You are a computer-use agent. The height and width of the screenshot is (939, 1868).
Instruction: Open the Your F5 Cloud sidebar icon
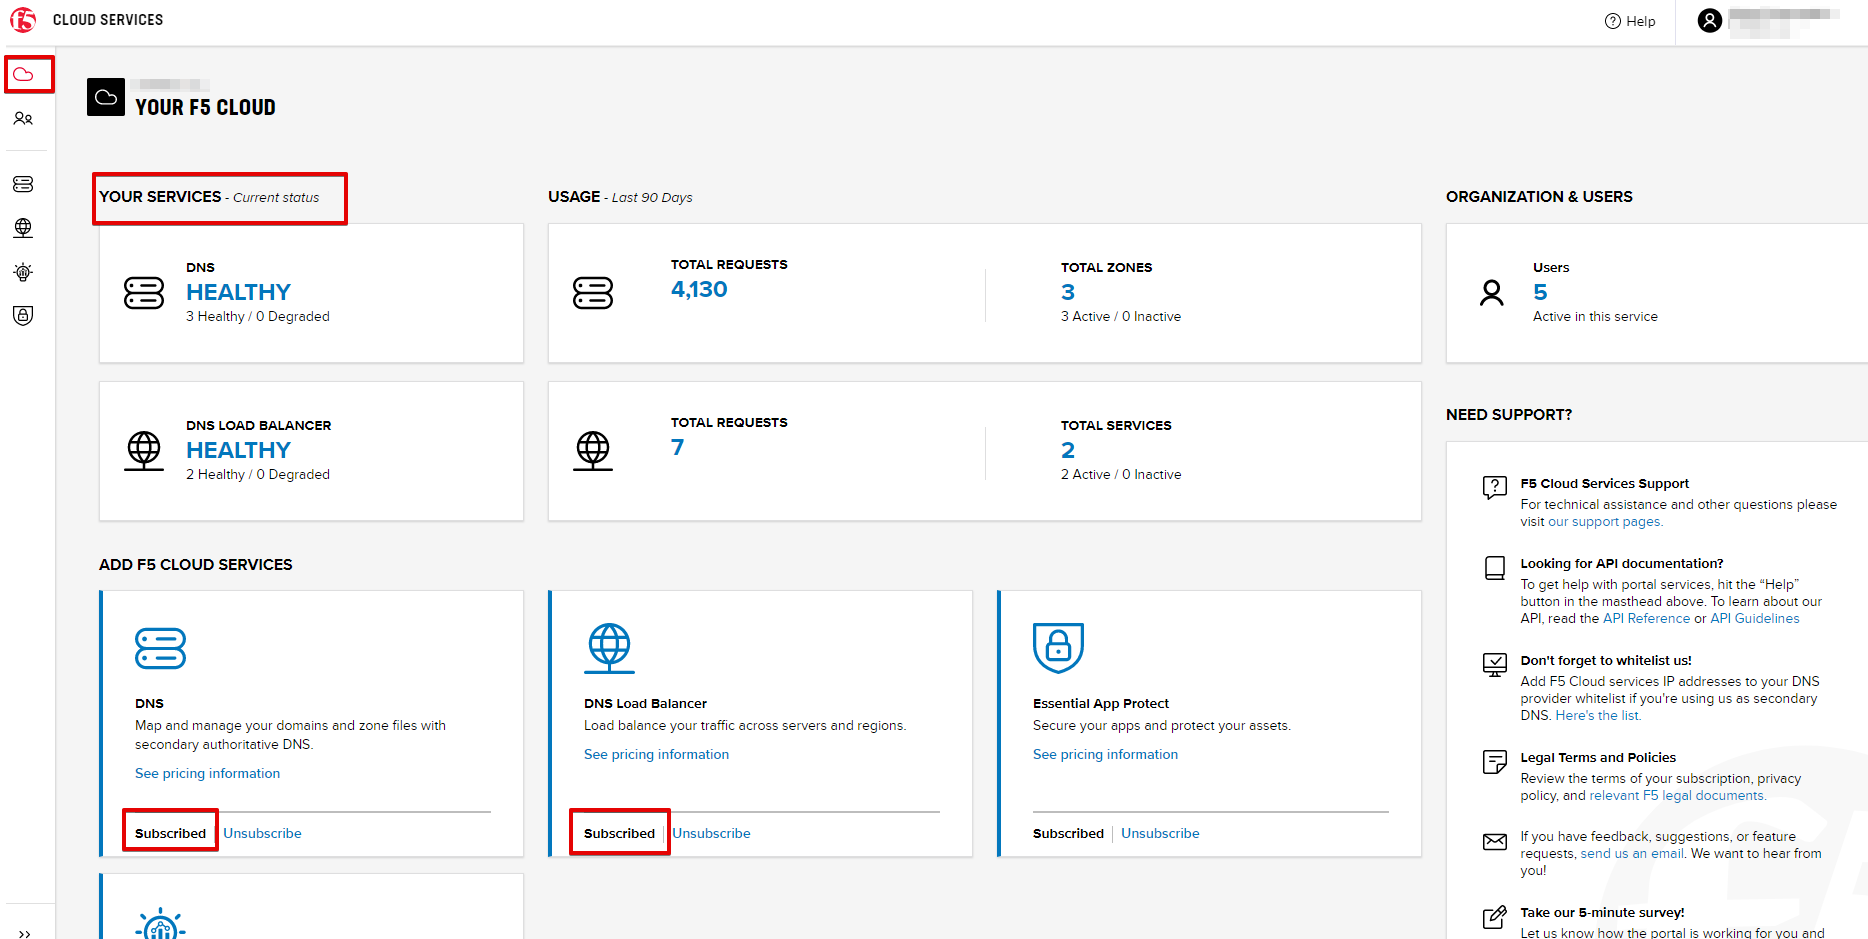pyautogui.click(x=23, y=74)
